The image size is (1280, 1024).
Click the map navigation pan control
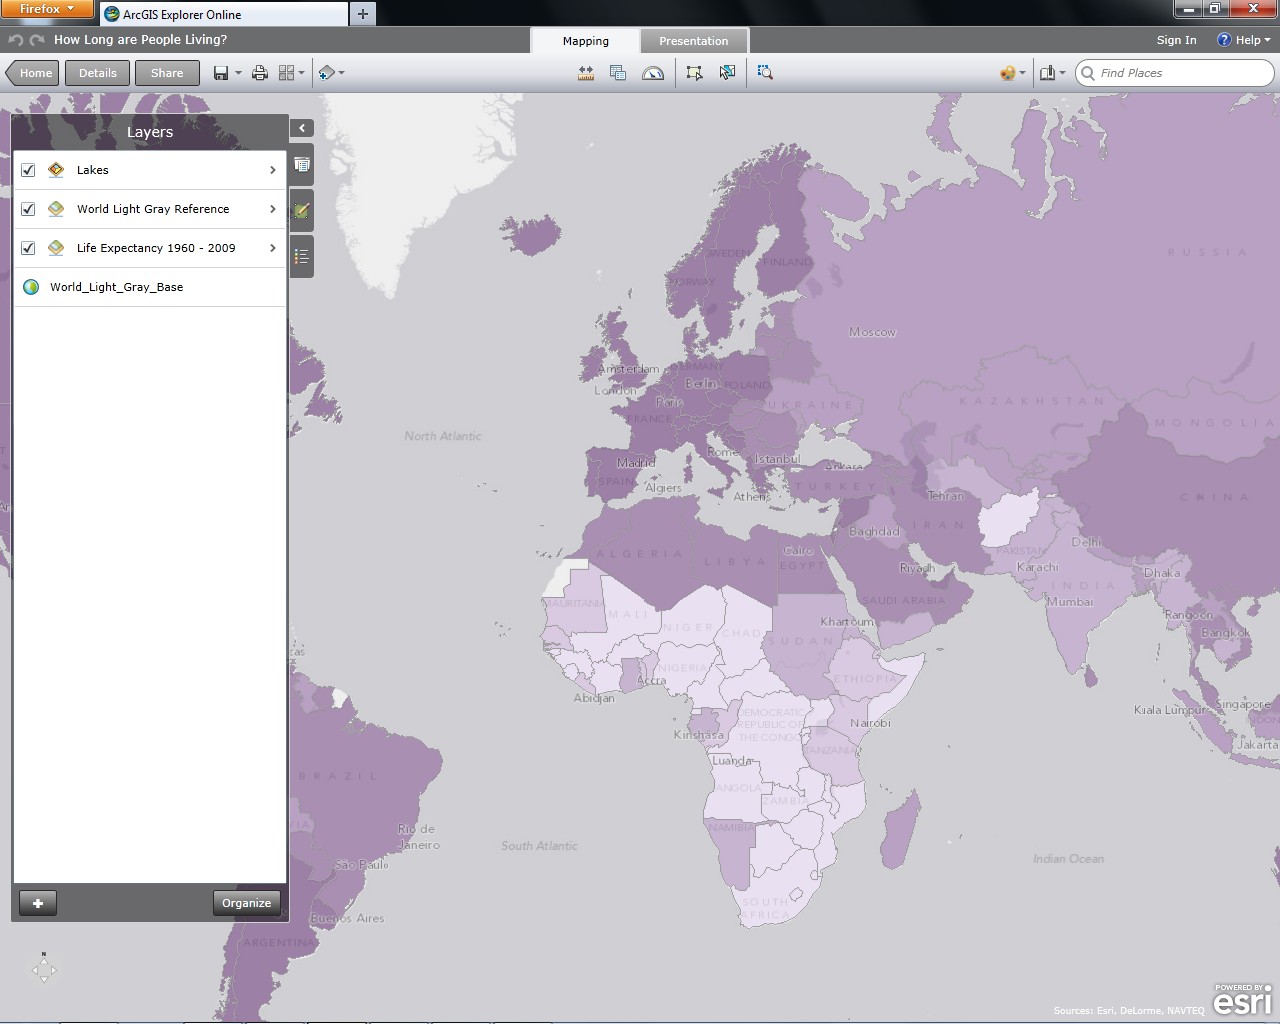click(x=44, y=969)
